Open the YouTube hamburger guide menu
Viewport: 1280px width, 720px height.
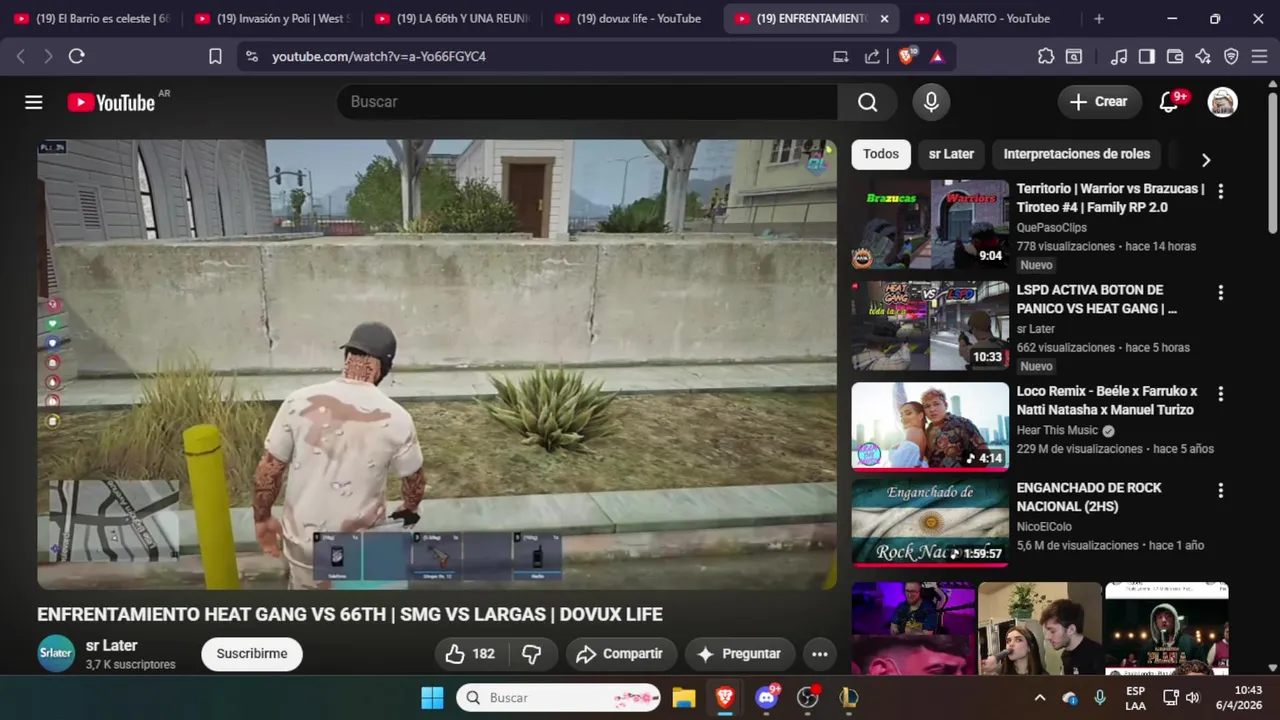pos(34,102)
